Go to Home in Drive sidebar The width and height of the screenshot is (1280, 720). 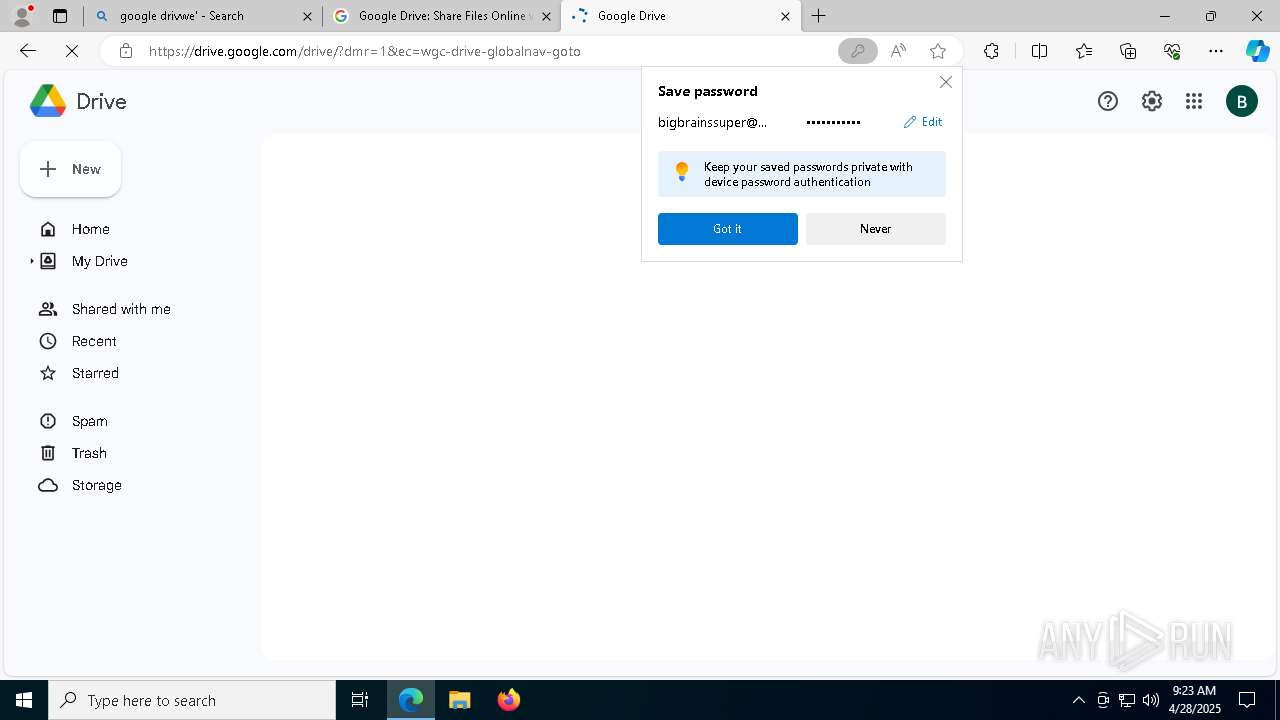tap(90, 229)
